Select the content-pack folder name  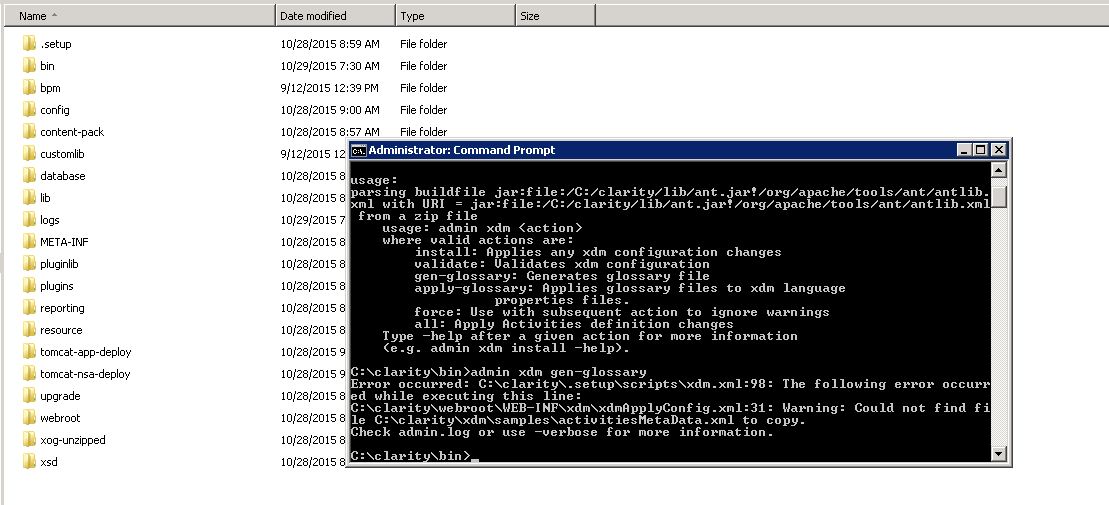coord(72,132)
